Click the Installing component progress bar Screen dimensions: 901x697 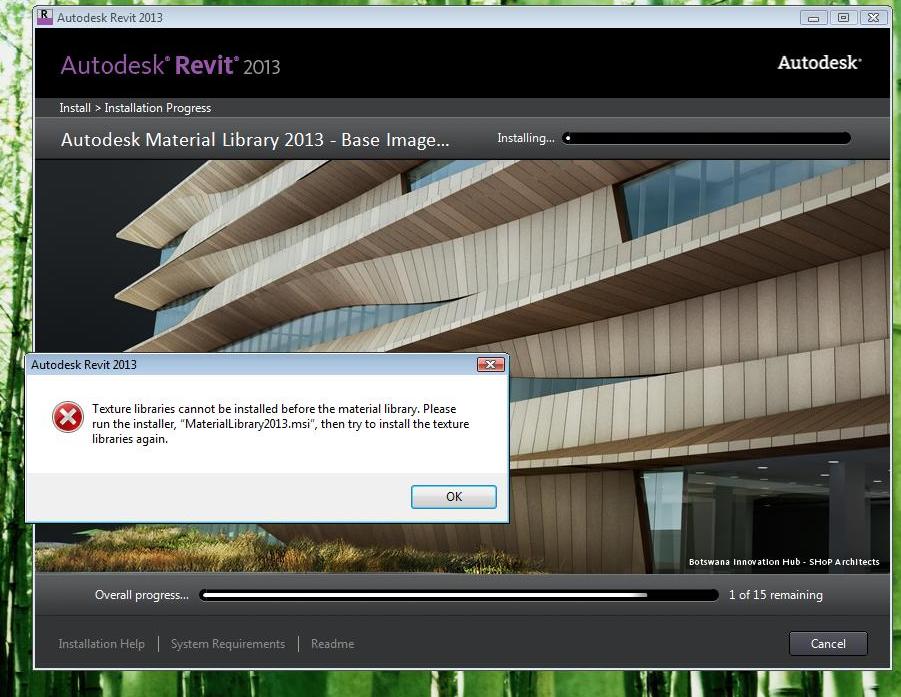point(706,138)
